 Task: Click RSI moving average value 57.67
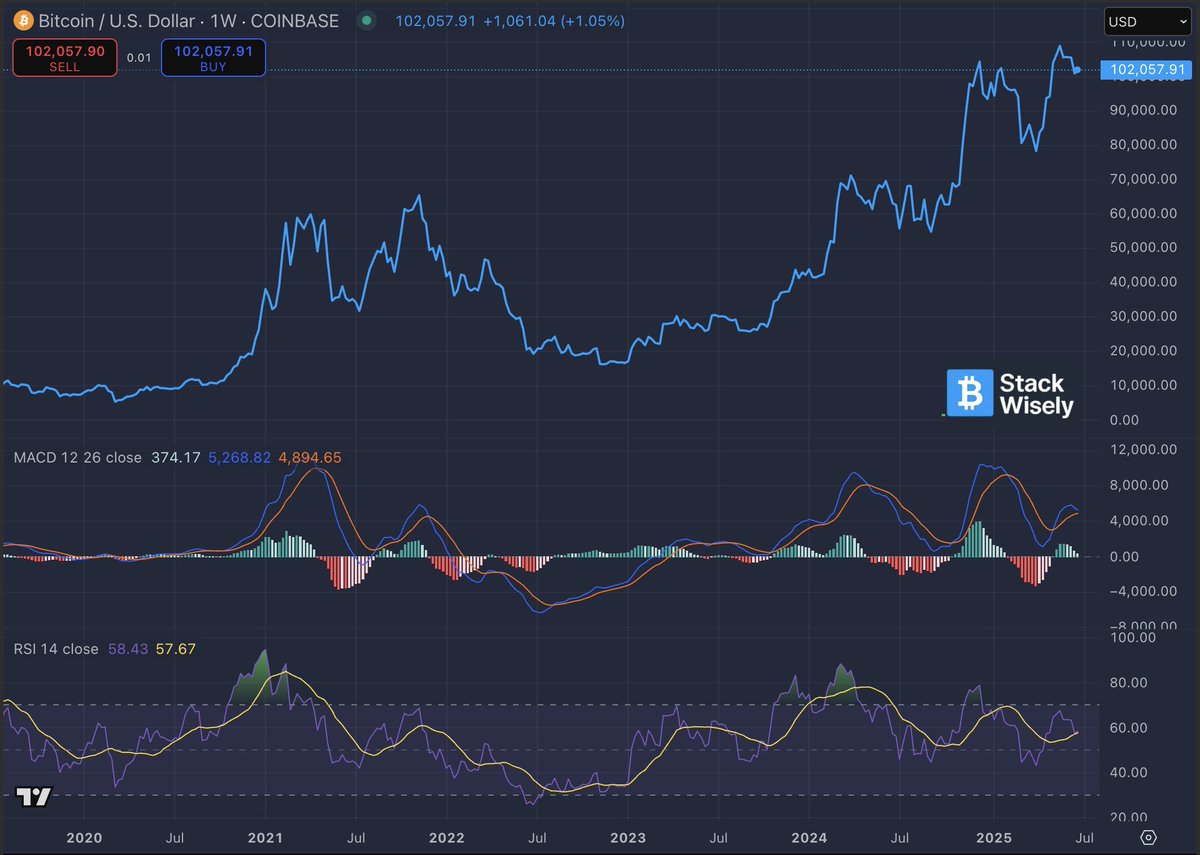click(175, 649)
